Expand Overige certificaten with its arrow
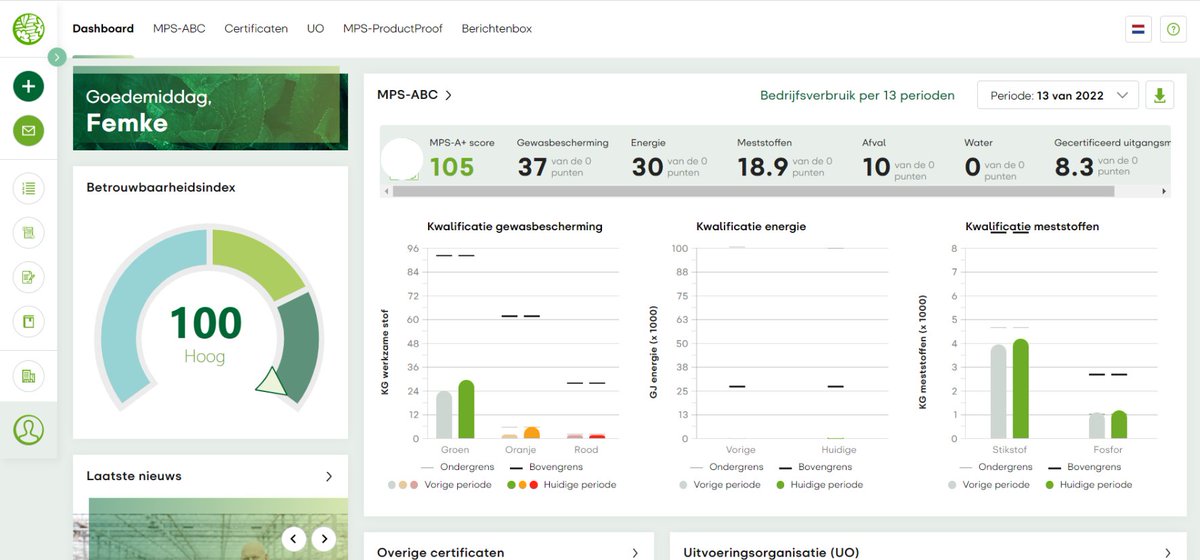 (635, 552)
